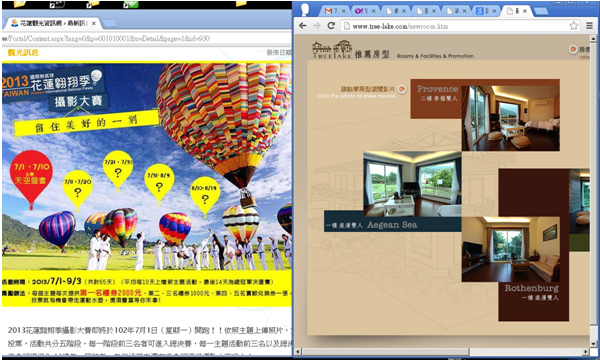The width and height of the screenshot is (600, 360).
Task: Click the 攝影大賽 banner title
Action: 78,101
